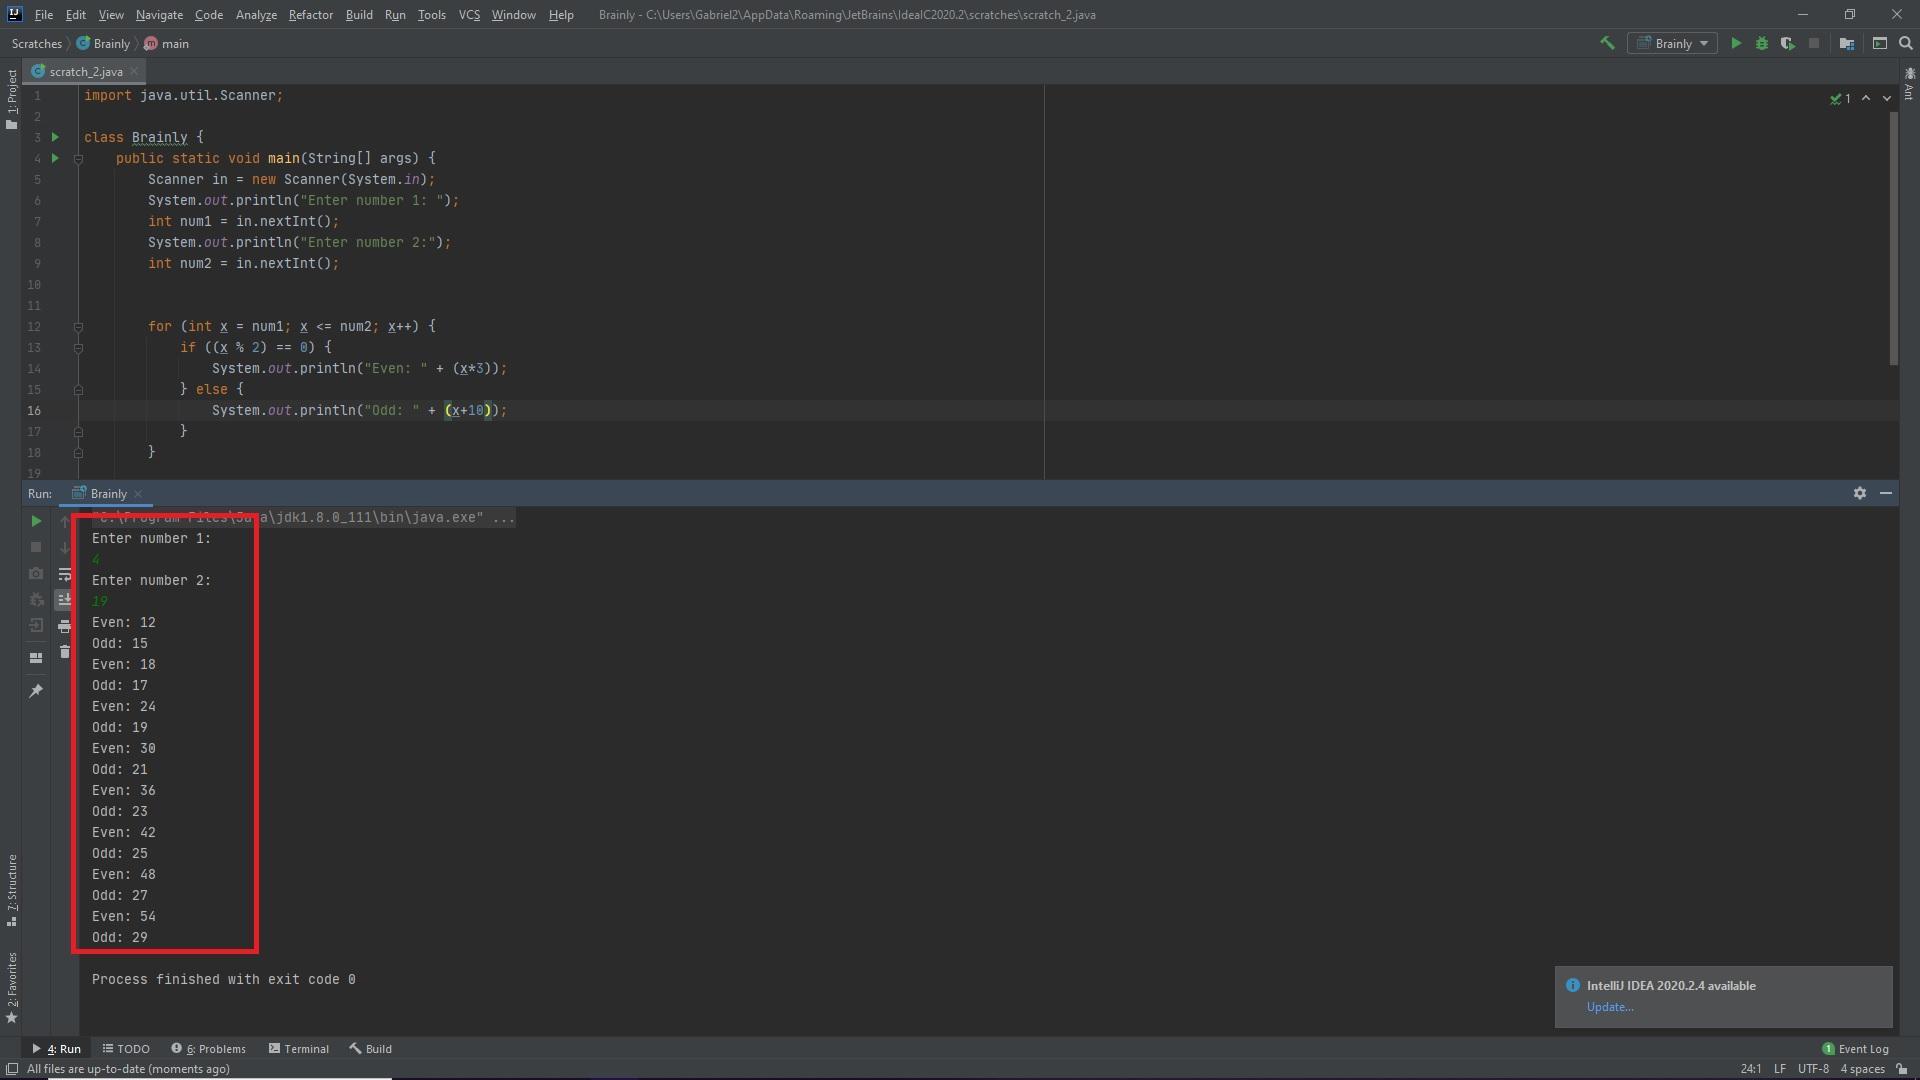The image size is (1920, 1080).
Task: Open Run panel settings gear icon
Action: [x=1860, y=493]
